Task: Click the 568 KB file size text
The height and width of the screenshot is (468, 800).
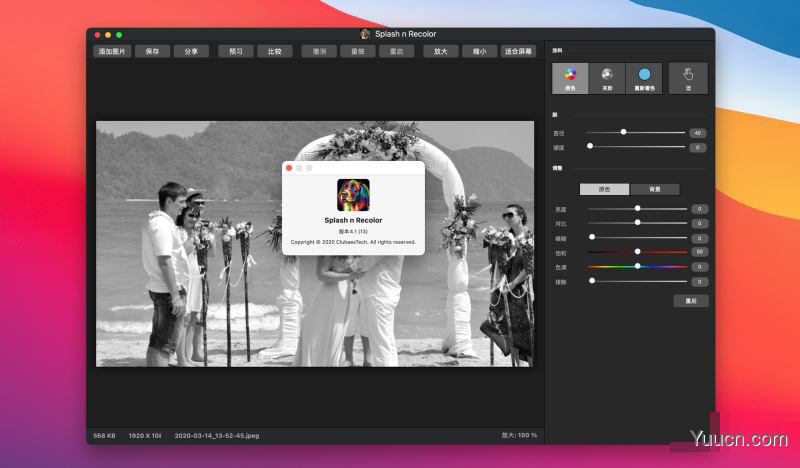Action: [x=104, y=435]
